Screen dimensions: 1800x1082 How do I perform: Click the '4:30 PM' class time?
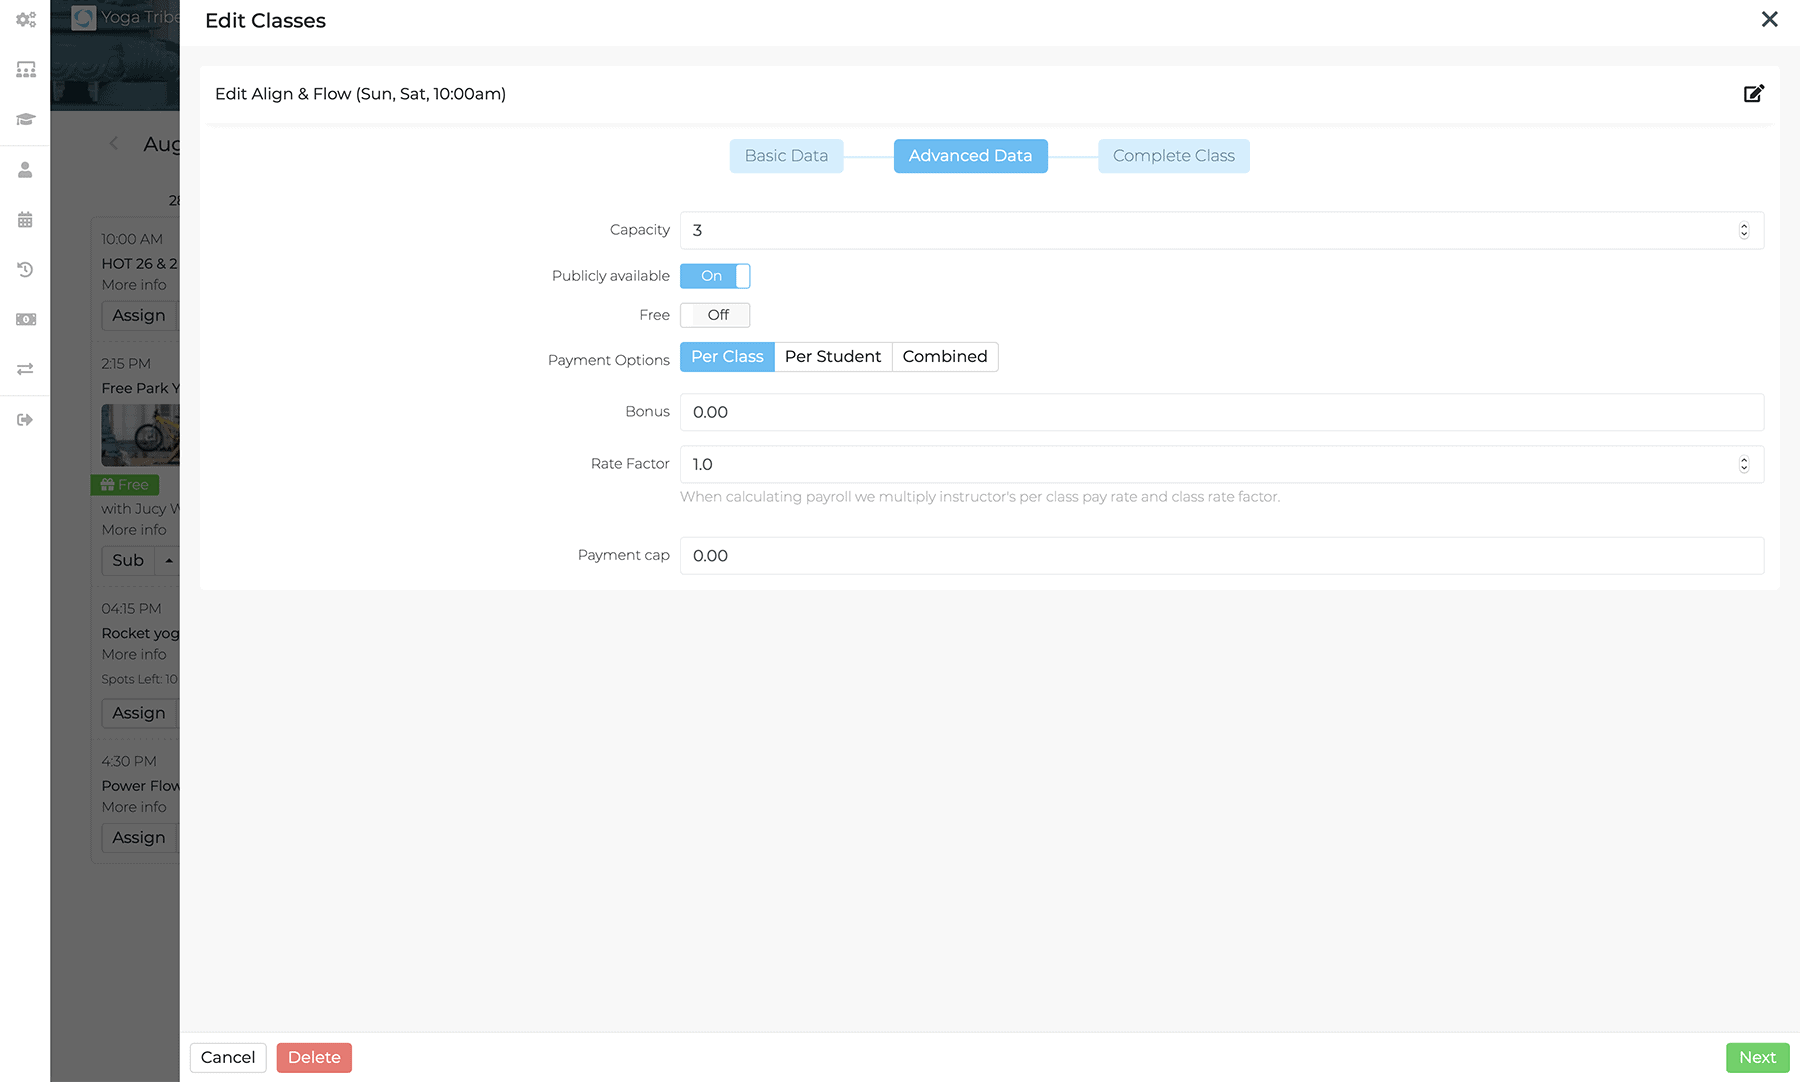129,761
